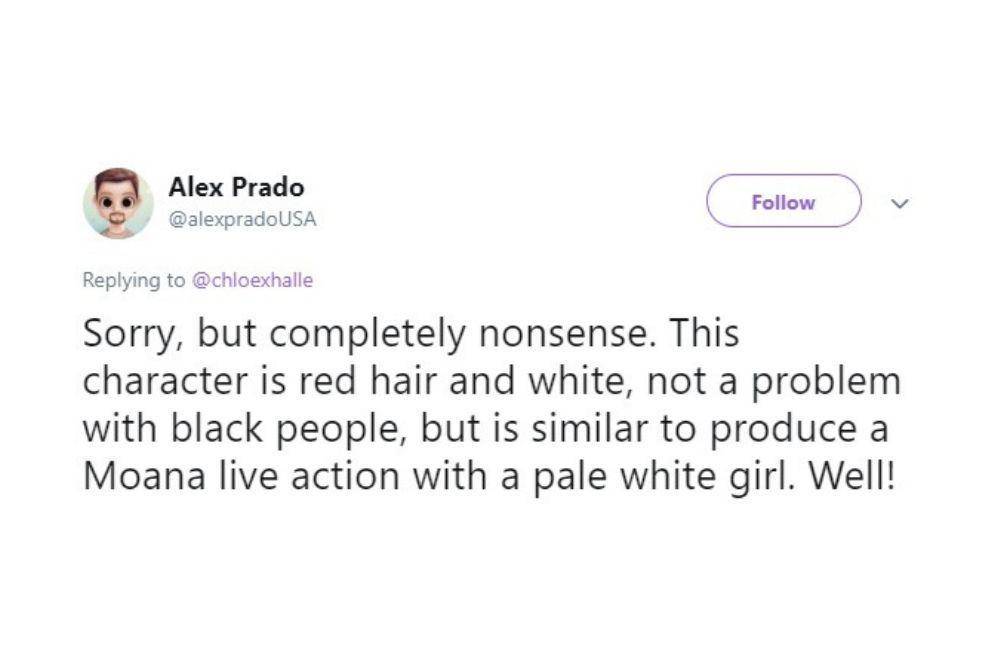1000x667 pixels.
Task: Click the final word 'Well!'
Action: coord(852,476)
